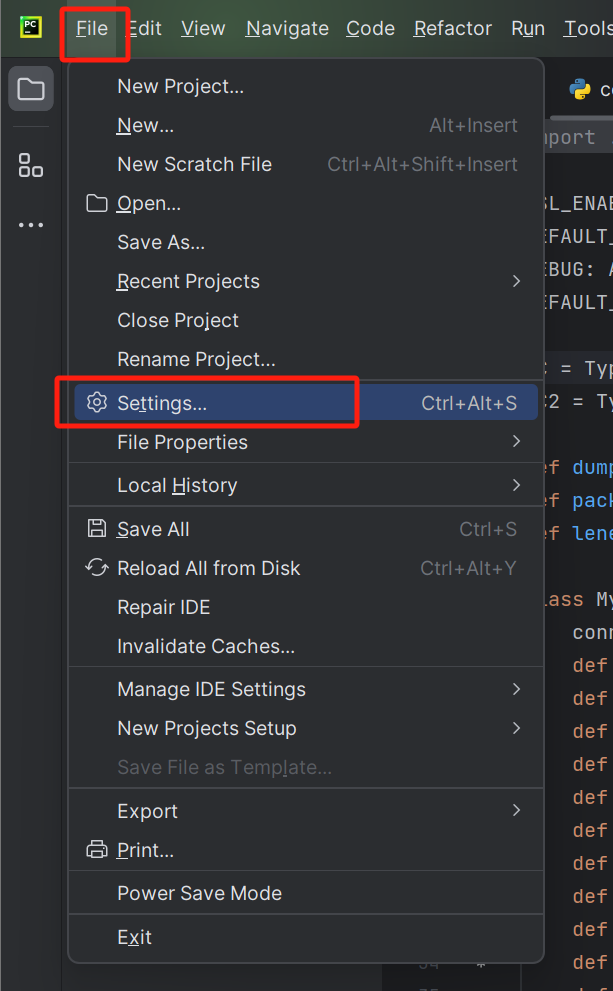
Task: Click the Open folder icon in menu
Action: [97, 203]
